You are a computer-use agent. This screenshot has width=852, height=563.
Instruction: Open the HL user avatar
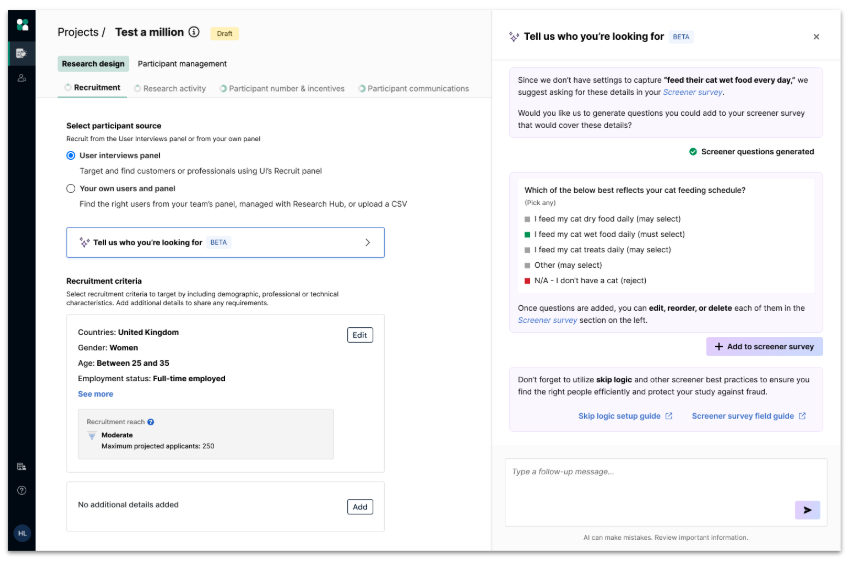22,533
